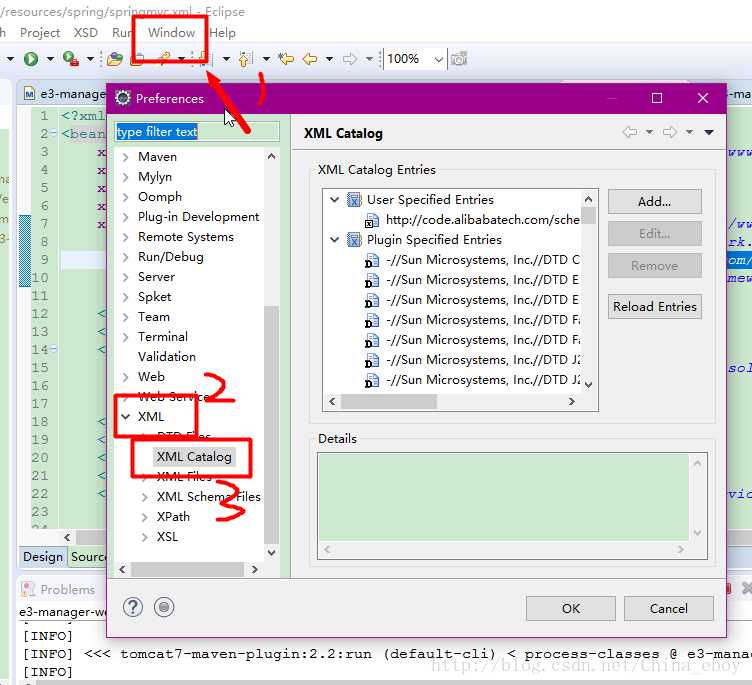The width and height of the screenshot is (752, 685).
Task: Click the Run Last Tool icon with the red toolbox
Action: [70, 59]
